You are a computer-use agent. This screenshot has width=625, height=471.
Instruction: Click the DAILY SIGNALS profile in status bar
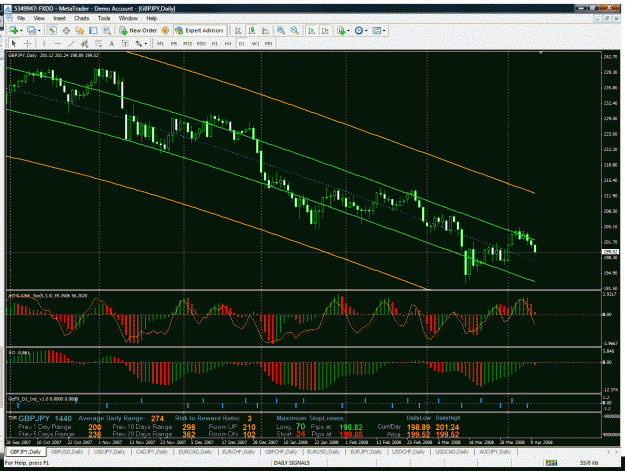pos(291,463)
